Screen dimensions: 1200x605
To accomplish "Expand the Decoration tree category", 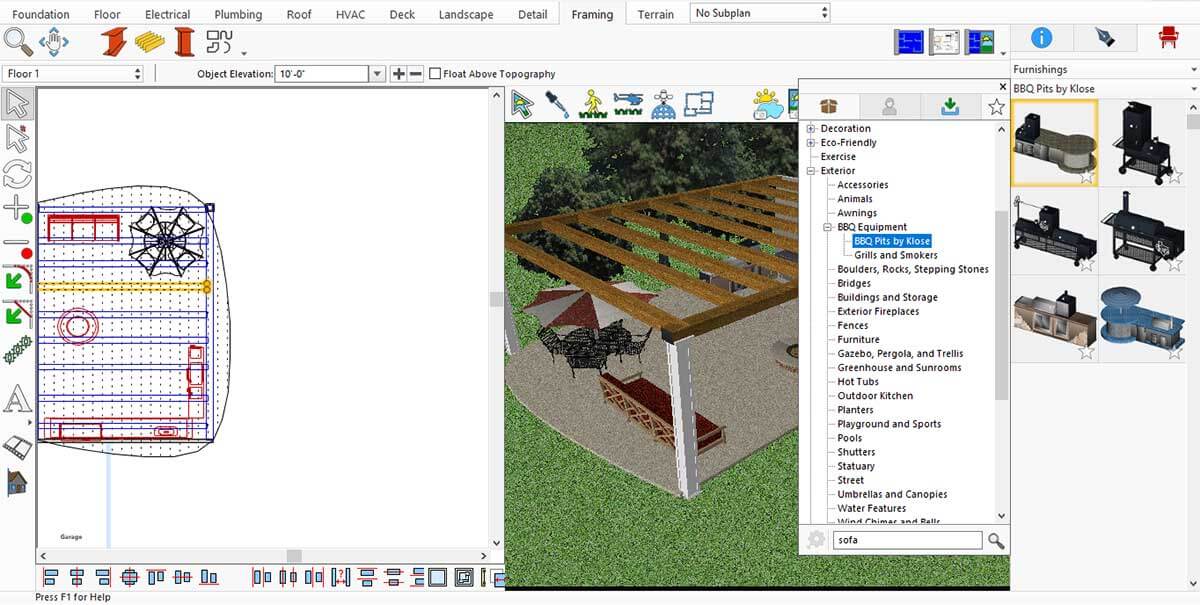I will [811, 129].
